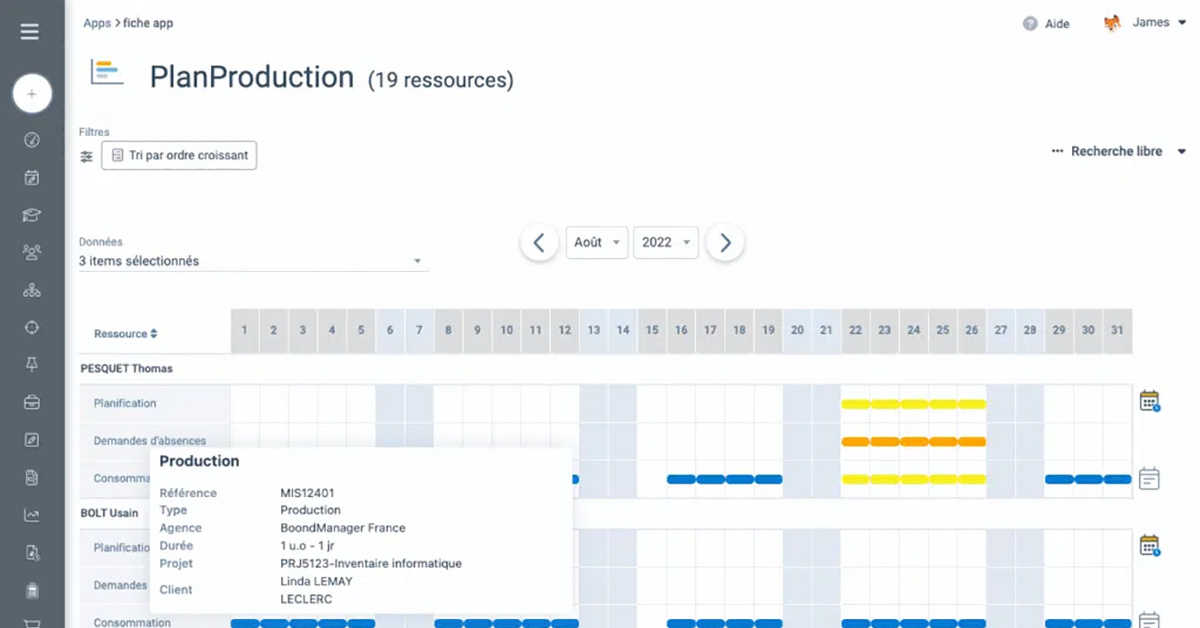Click the Tri par ordre croissant button
The height and width of the screenshot is (628, 1200).
(179, 156)
